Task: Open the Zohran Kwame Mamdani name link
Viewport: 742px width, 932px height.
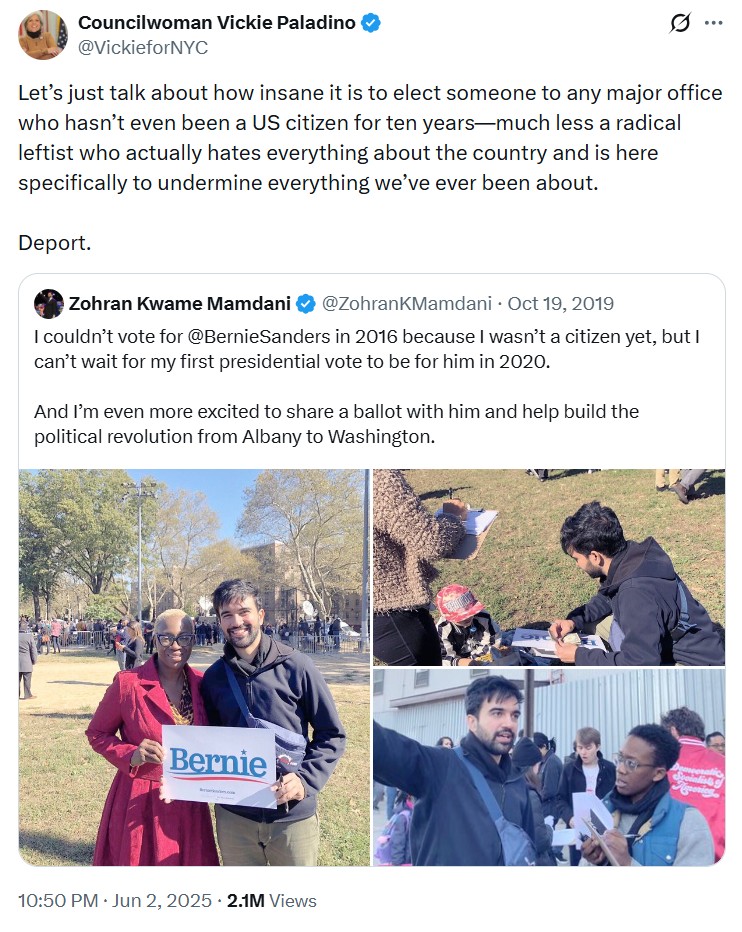Action: tap(179, 304)
